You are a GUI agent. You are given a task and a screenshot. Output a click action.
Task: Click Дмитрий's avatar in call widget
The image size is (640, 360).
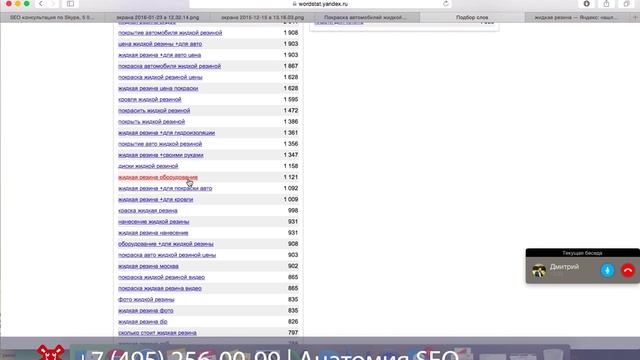point(539,270)
